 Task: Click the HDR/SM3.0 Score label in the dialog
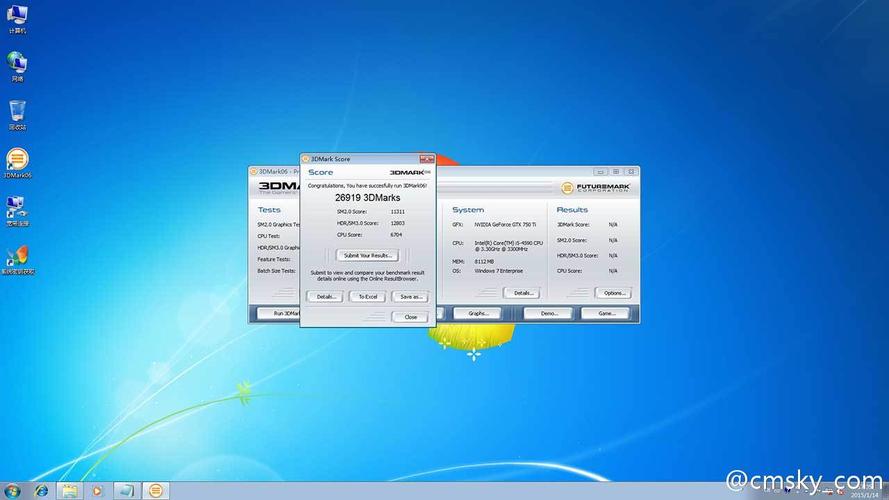point(357,223)
